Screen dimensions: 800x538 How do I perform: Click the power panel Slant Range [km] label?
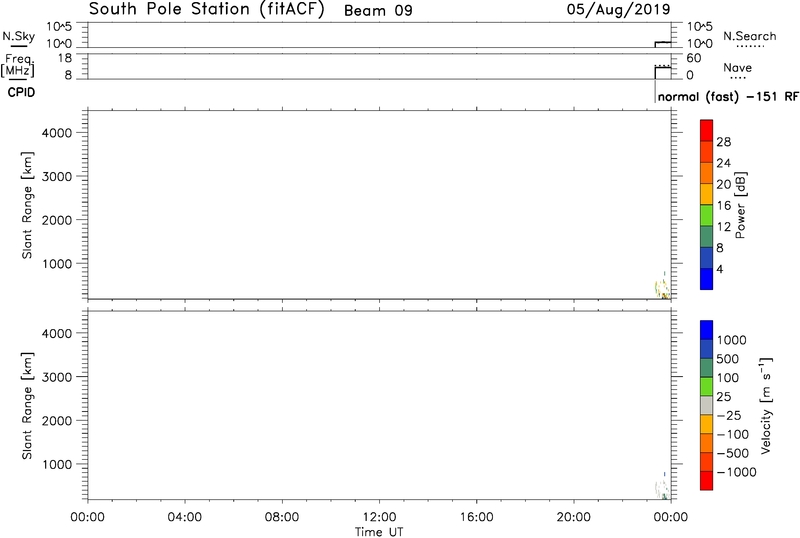tap(27, 205)
